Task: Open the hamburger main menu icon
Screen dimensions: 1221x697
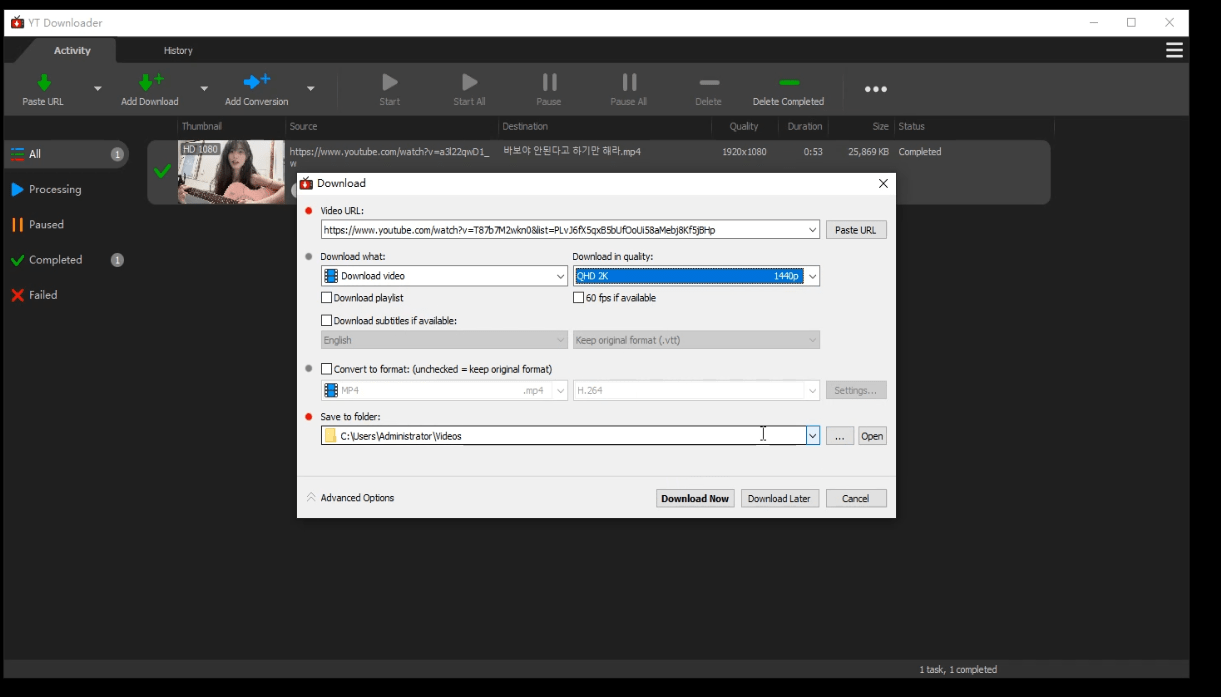Action: 1174,51
